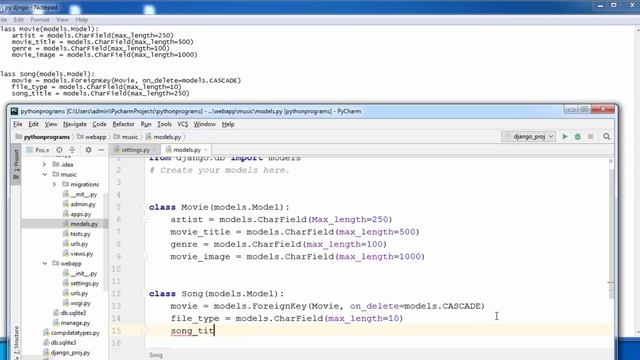The height and width of the screenshot is (360, 640).
Task: Select apps.py in the project tree
Action: (x=77, y=214)
